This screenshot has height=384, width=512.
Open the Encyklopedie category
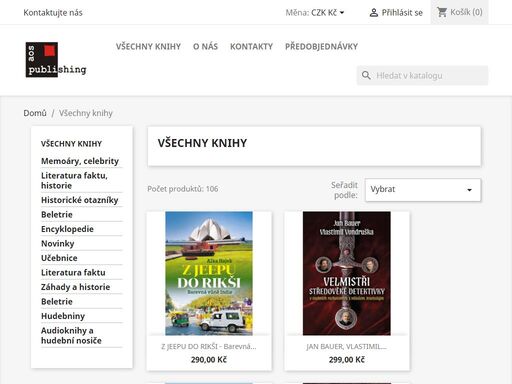pos(67,229)
